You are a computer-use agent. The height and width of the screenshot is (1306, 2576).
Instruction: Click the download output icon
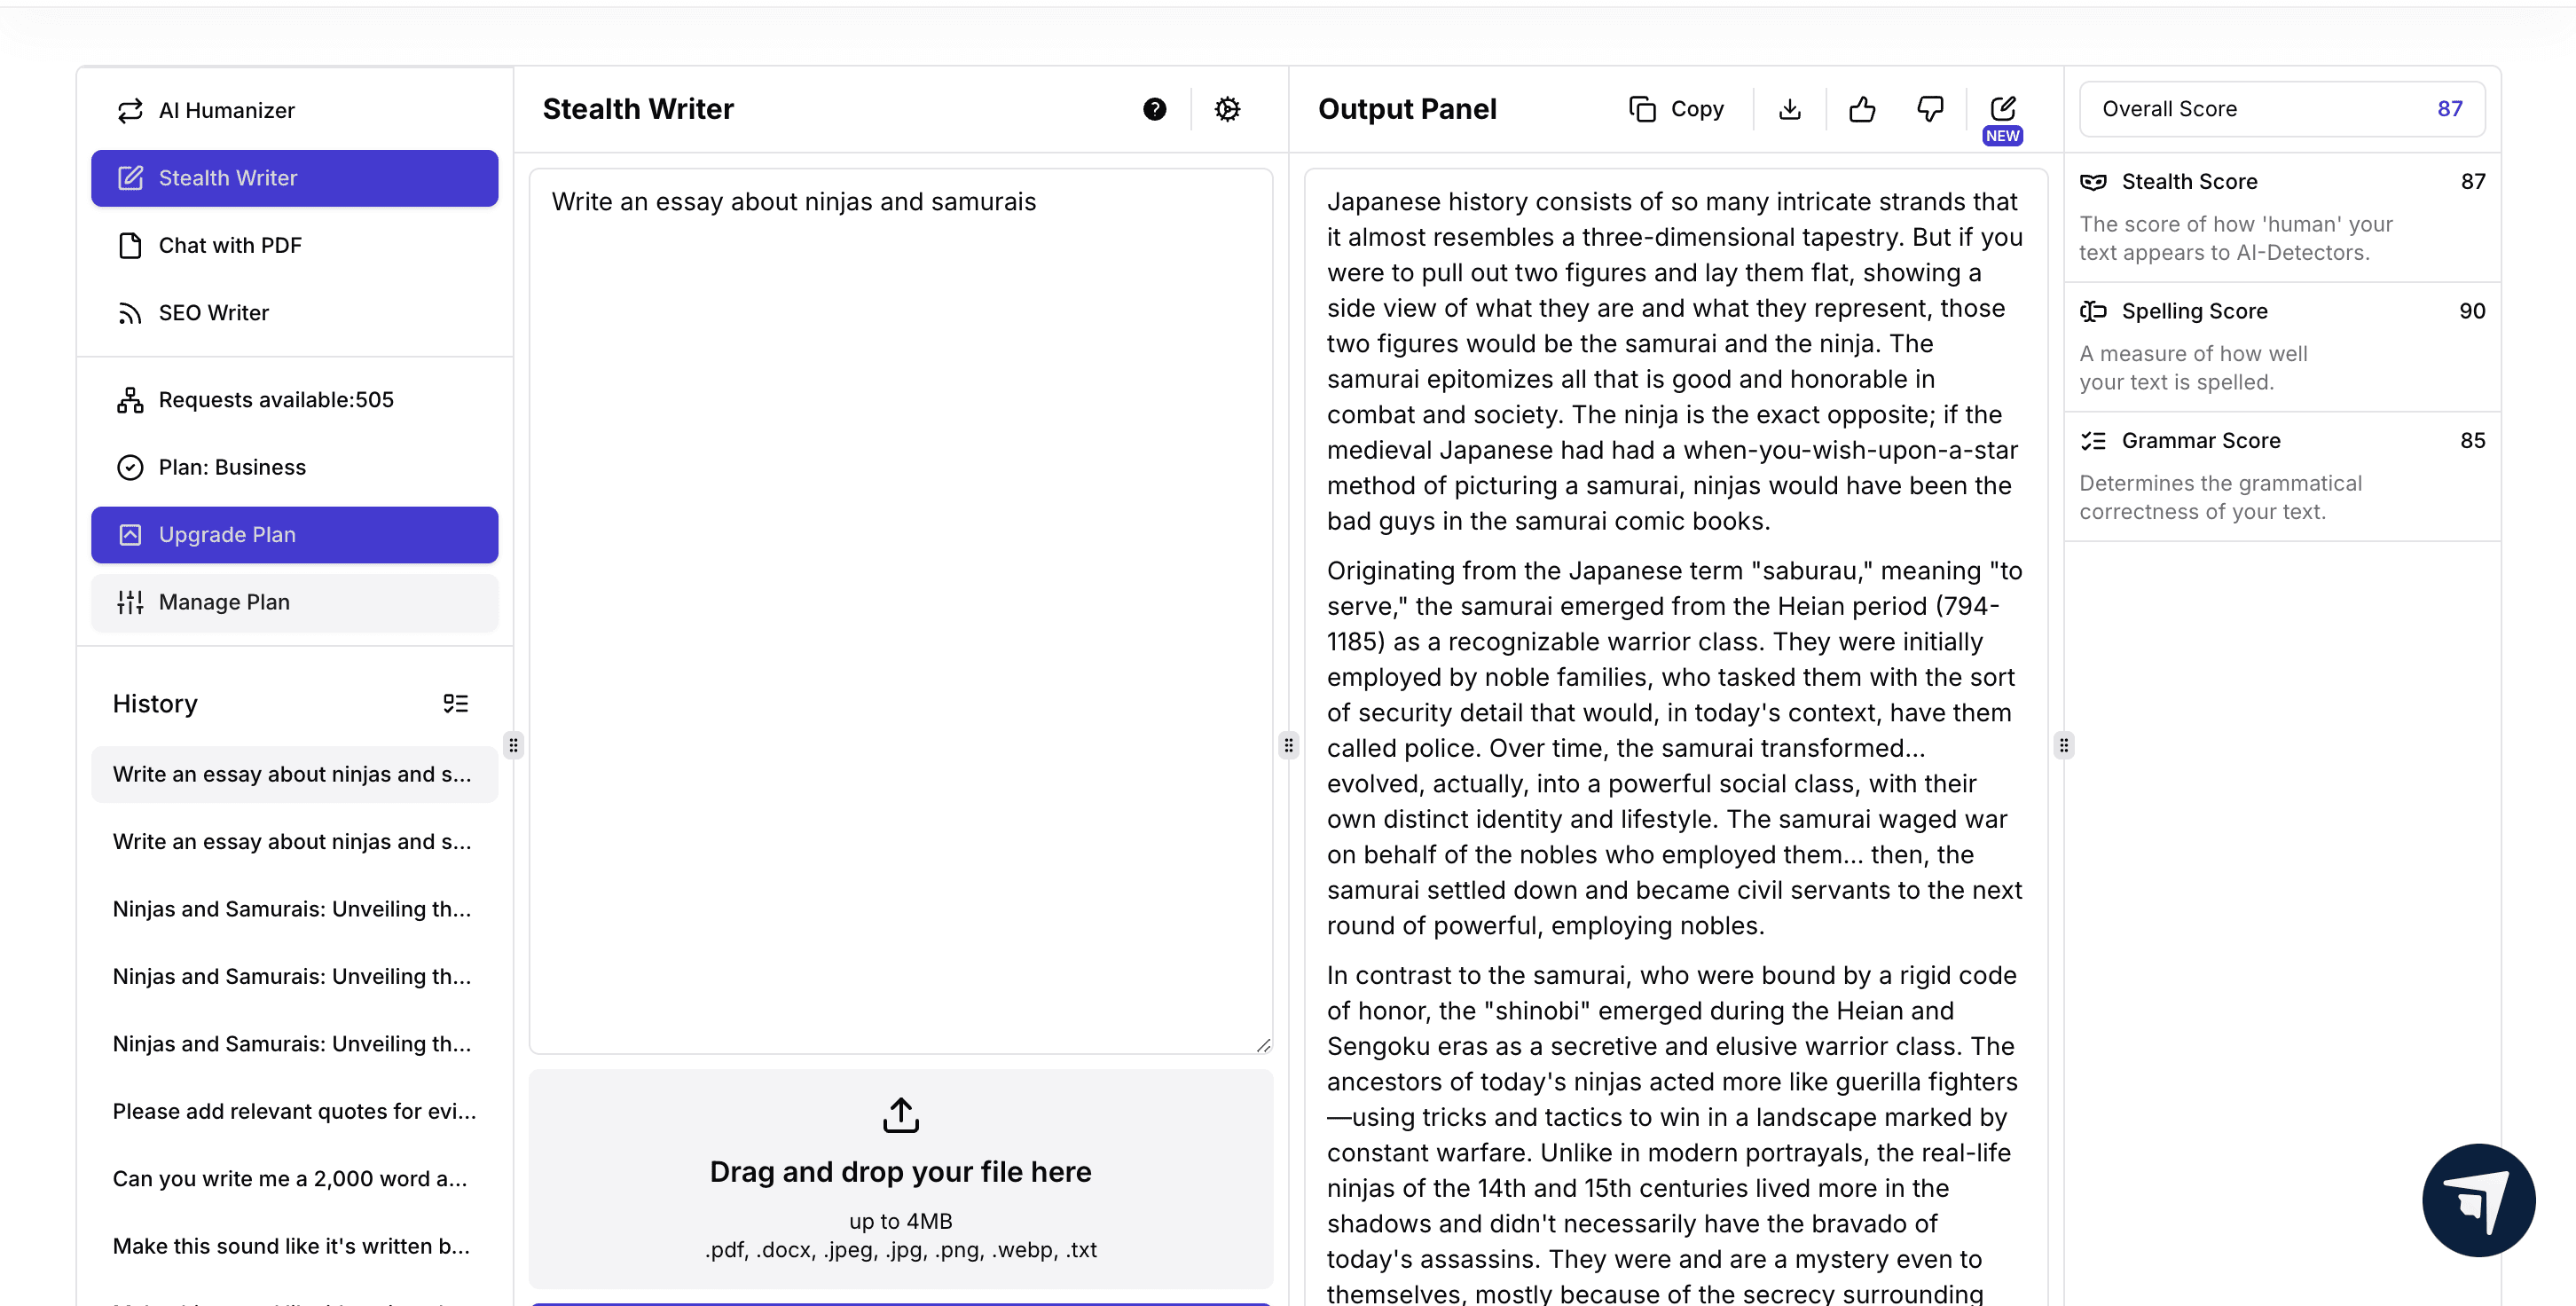click(x=1789, y=109)
